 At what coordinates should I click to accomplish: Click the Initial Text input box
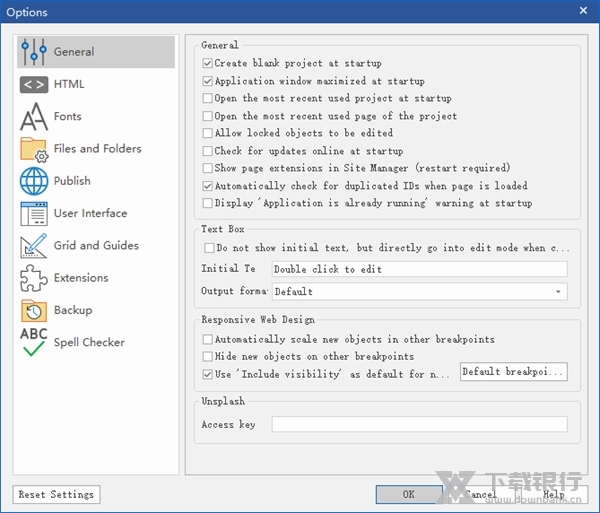(419, 269)
